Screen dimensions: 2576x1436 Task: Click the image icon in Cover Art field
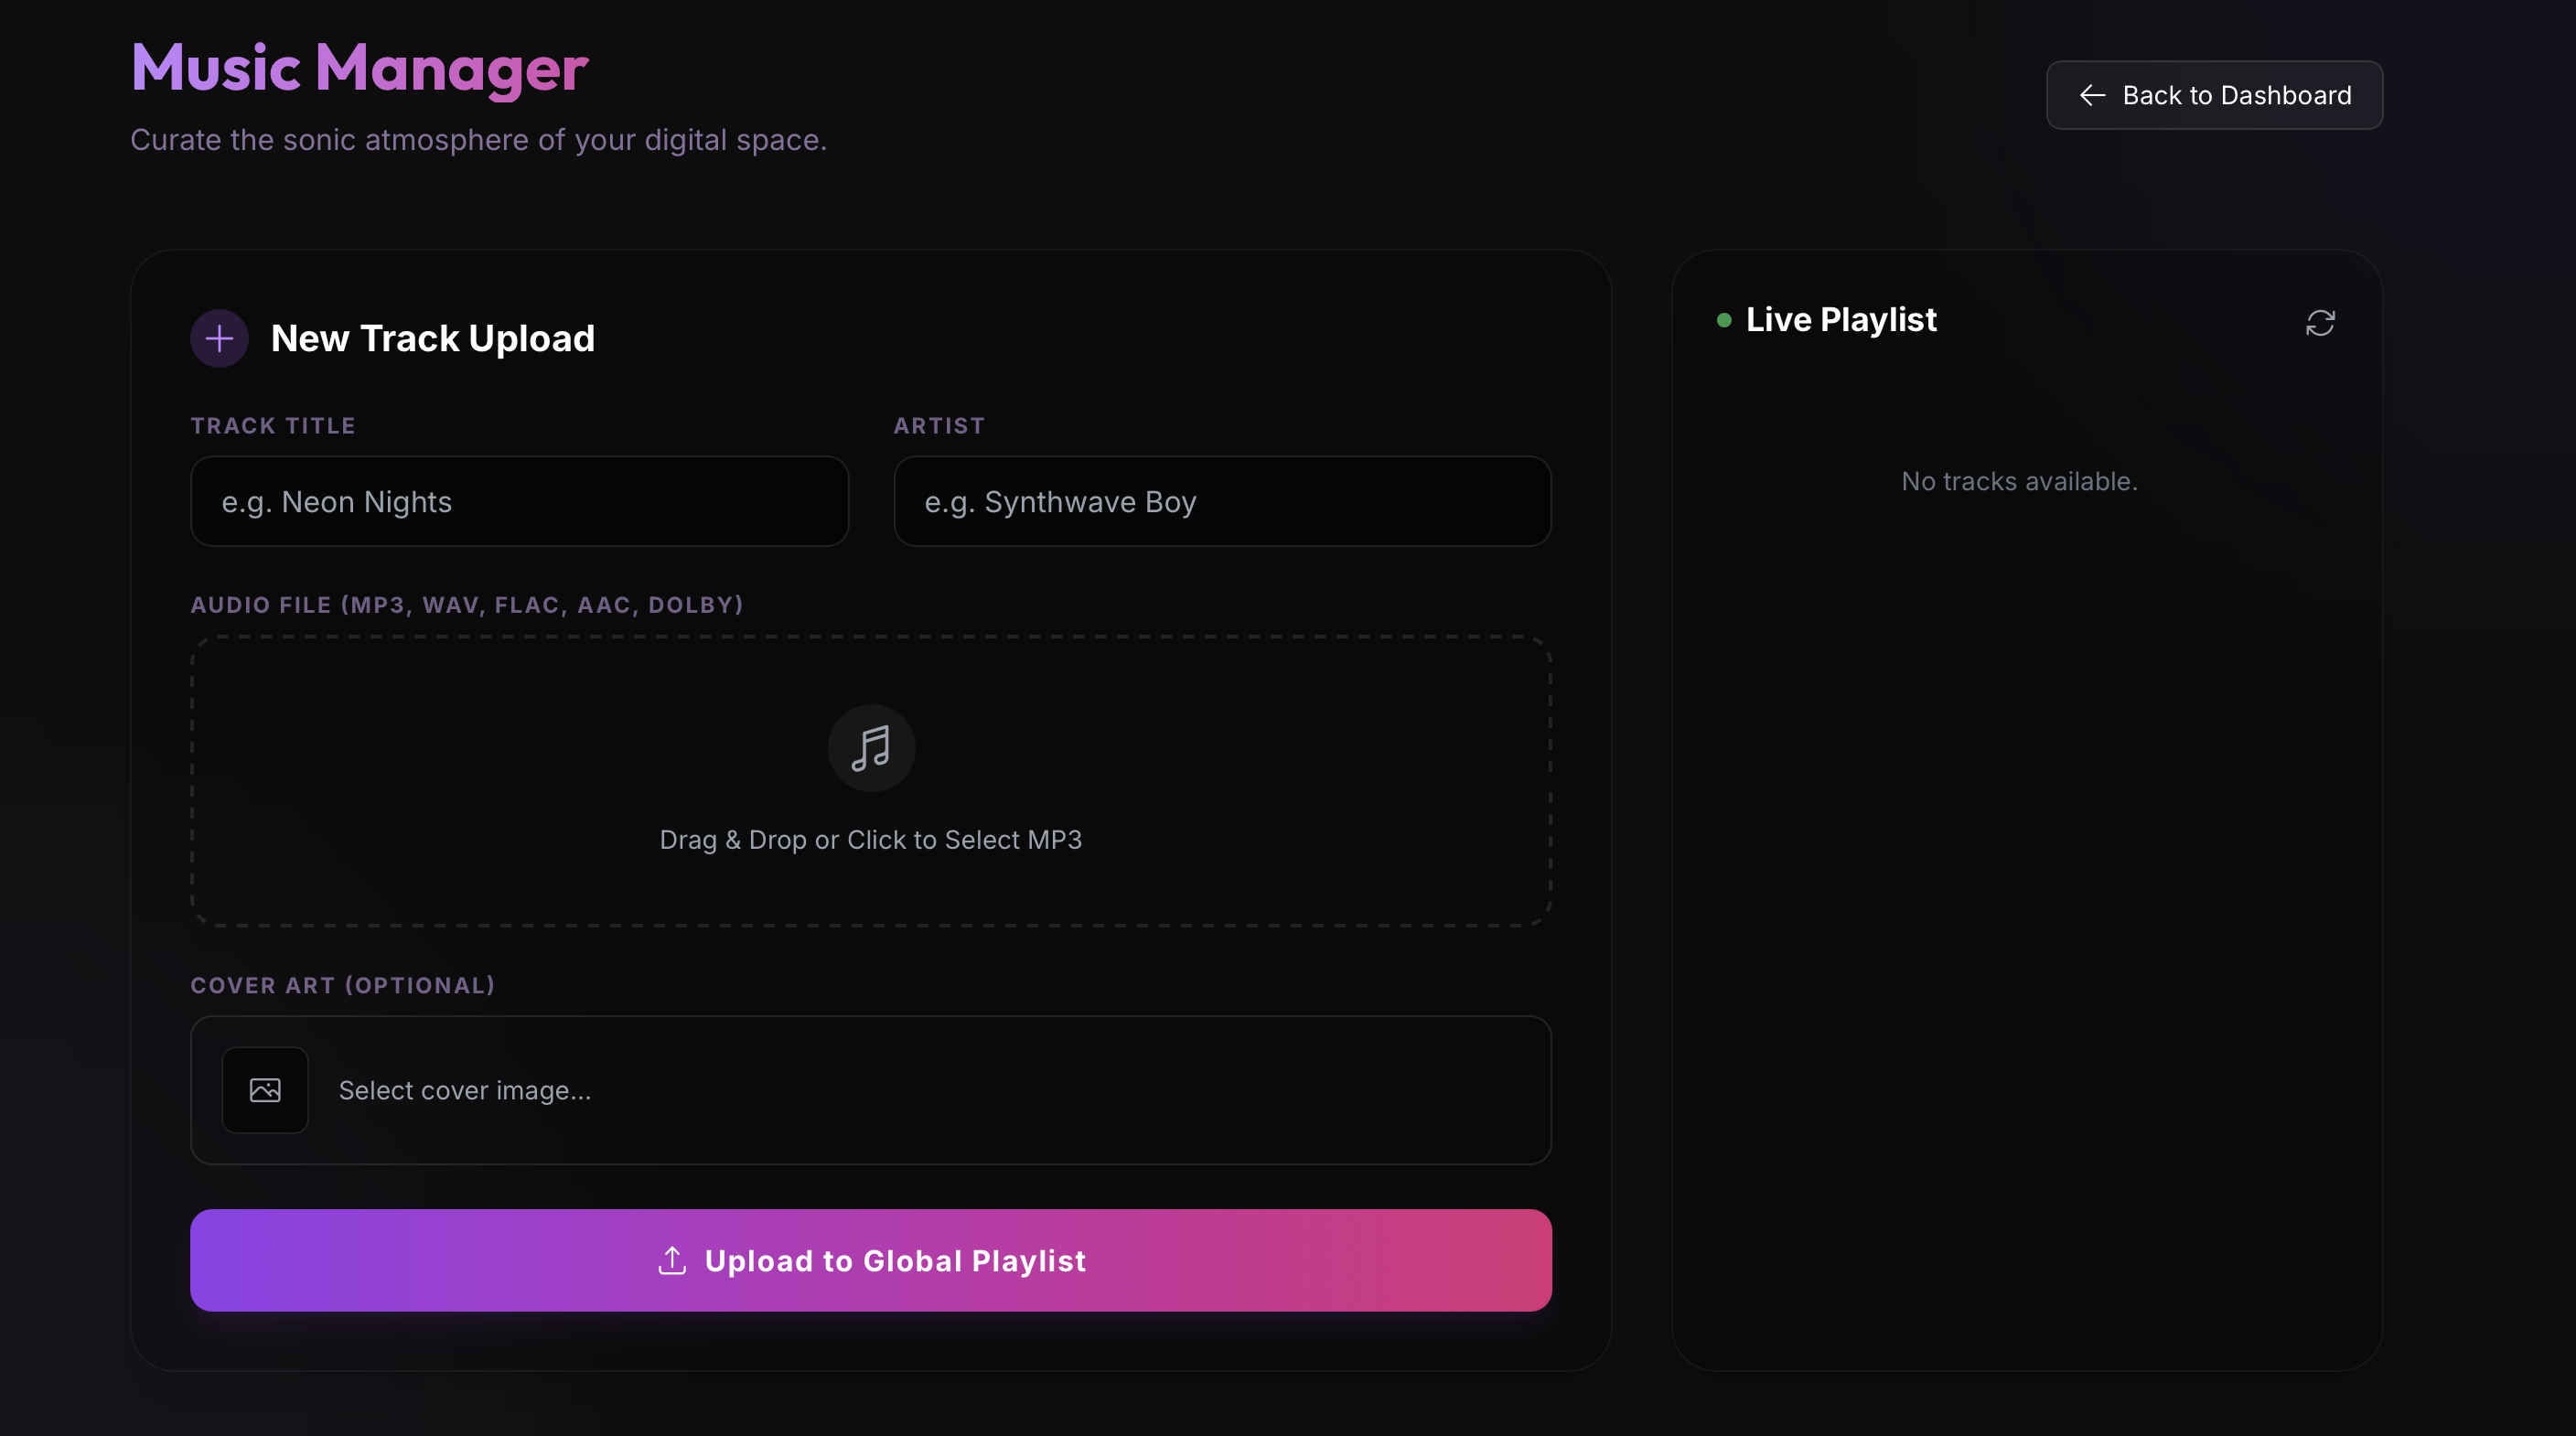tap(265, 1090)
